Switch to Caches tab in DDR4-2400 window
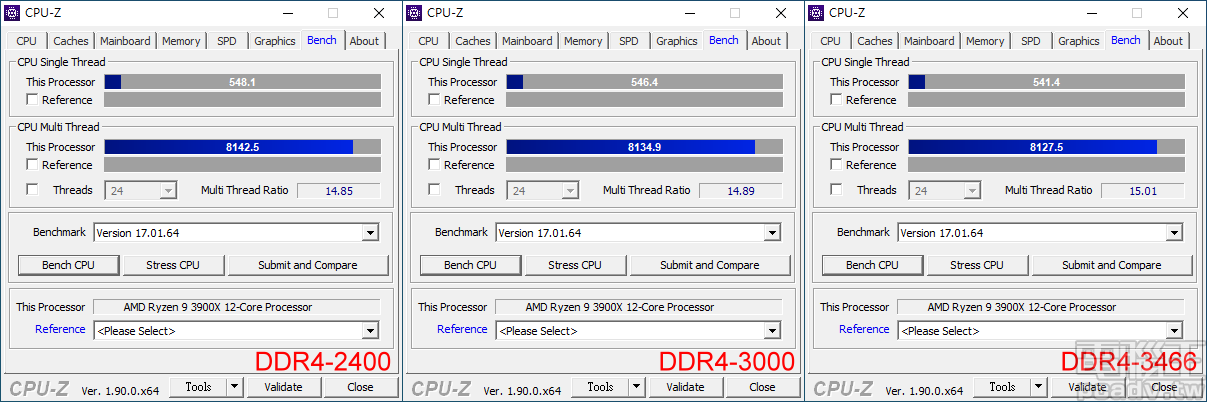 click(71, 41)
